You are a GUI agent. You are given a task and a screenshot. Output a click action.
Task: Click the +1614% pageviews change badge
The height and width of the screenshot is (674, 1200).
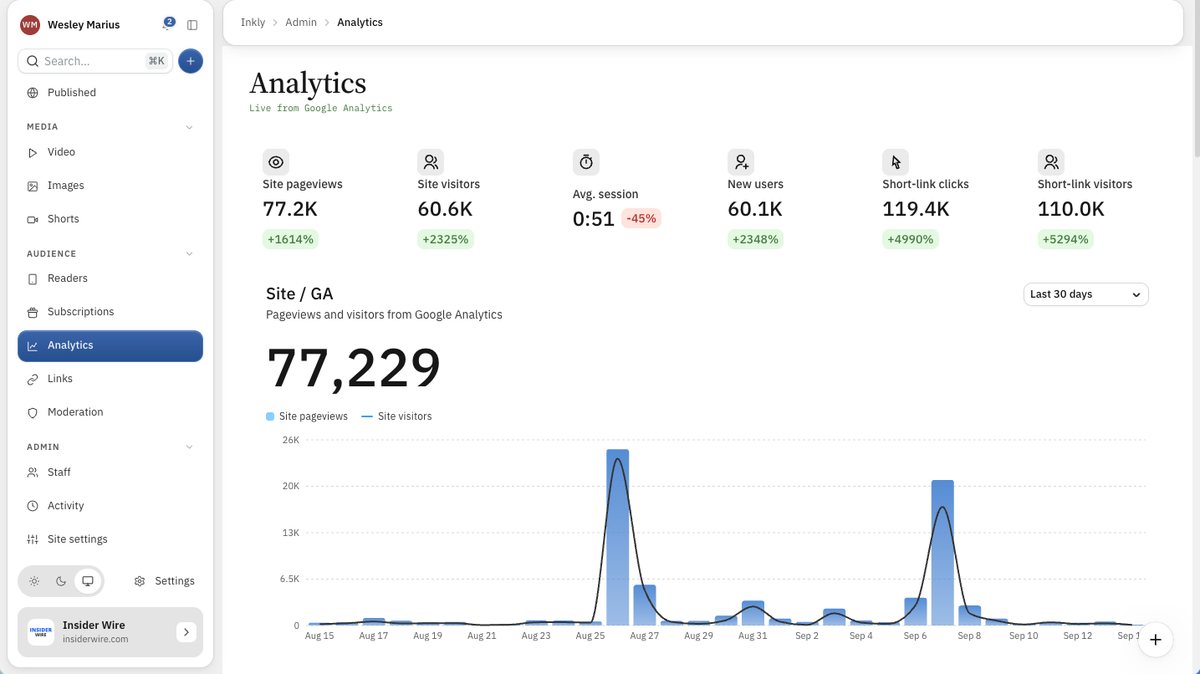[290, 240]
